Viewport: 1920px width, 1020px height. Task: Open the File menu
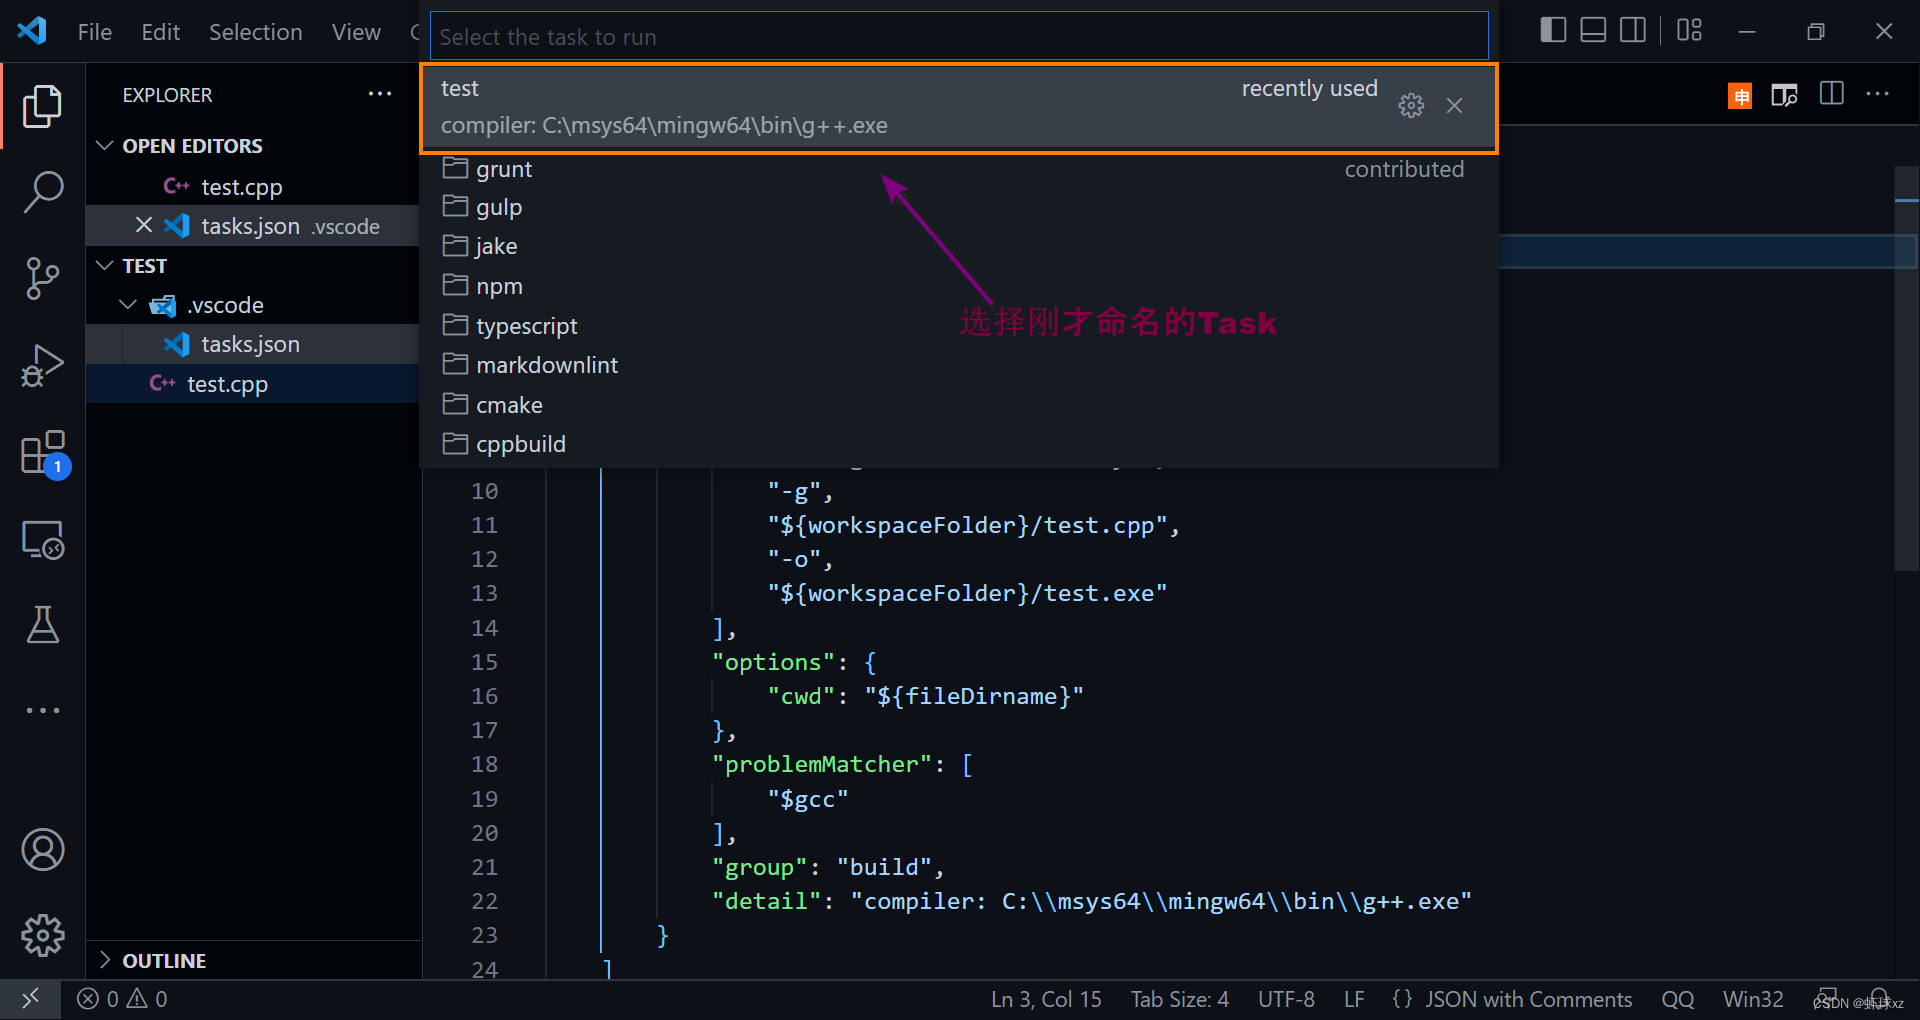point(95,32)
